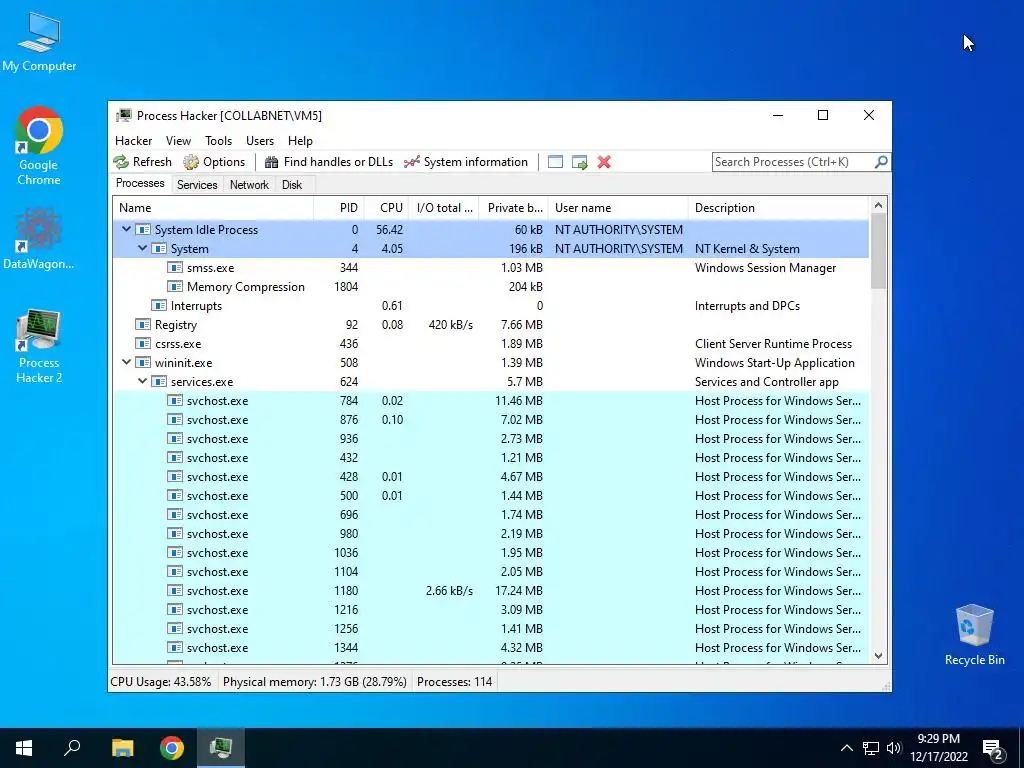The image size is (1024, 768).
Task: Sort by User name column header
Action: (x=618, y=208)
